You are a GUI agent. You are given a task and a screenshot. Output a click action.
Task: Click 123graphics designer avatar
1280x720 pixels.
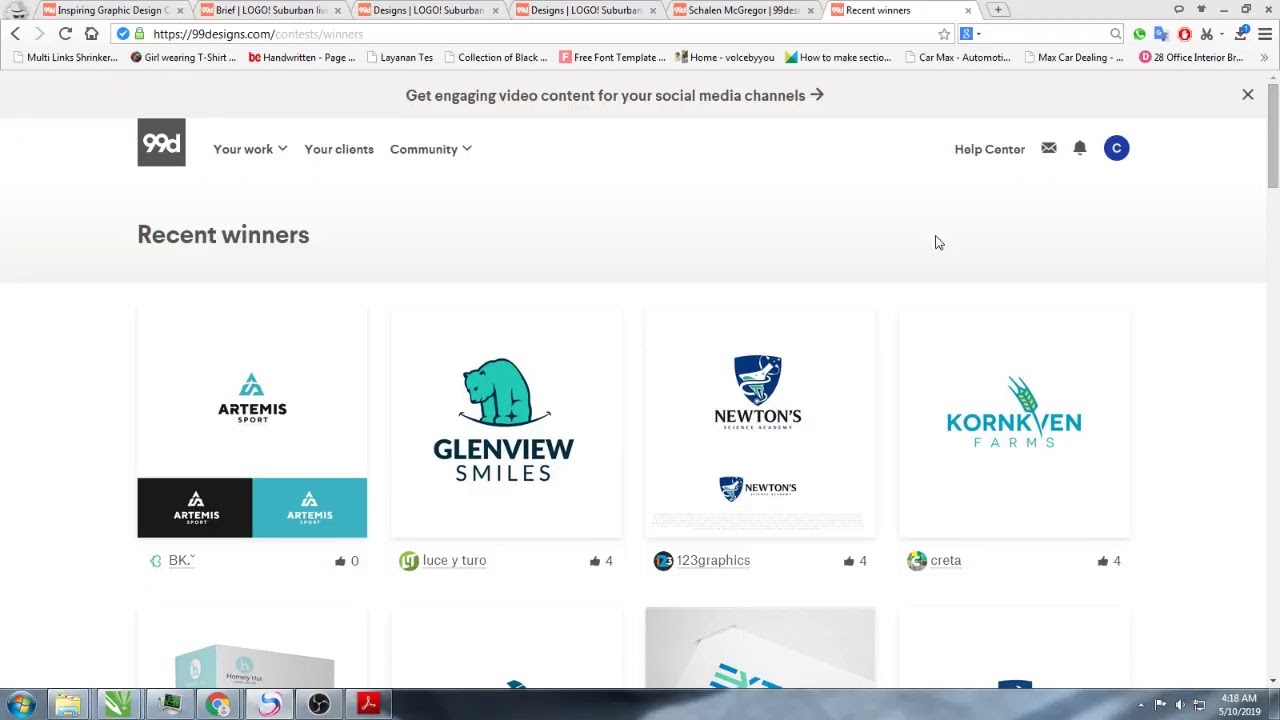[663, 561]
